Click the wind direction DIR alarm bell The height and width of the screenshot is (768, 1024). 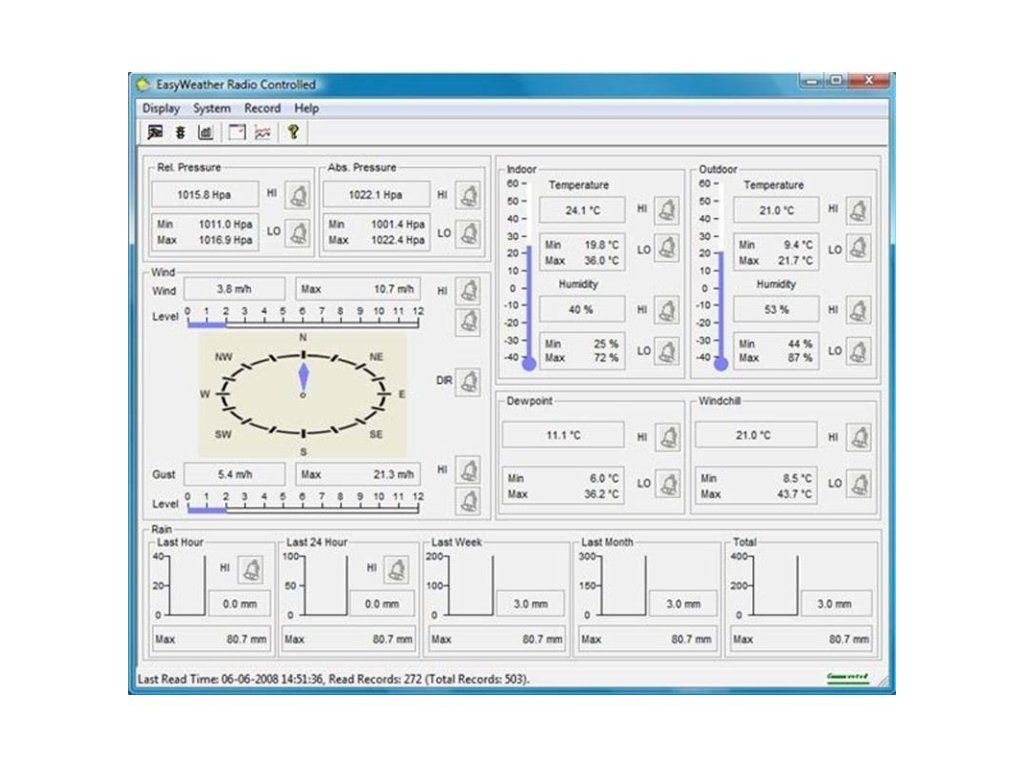[467, 382]
